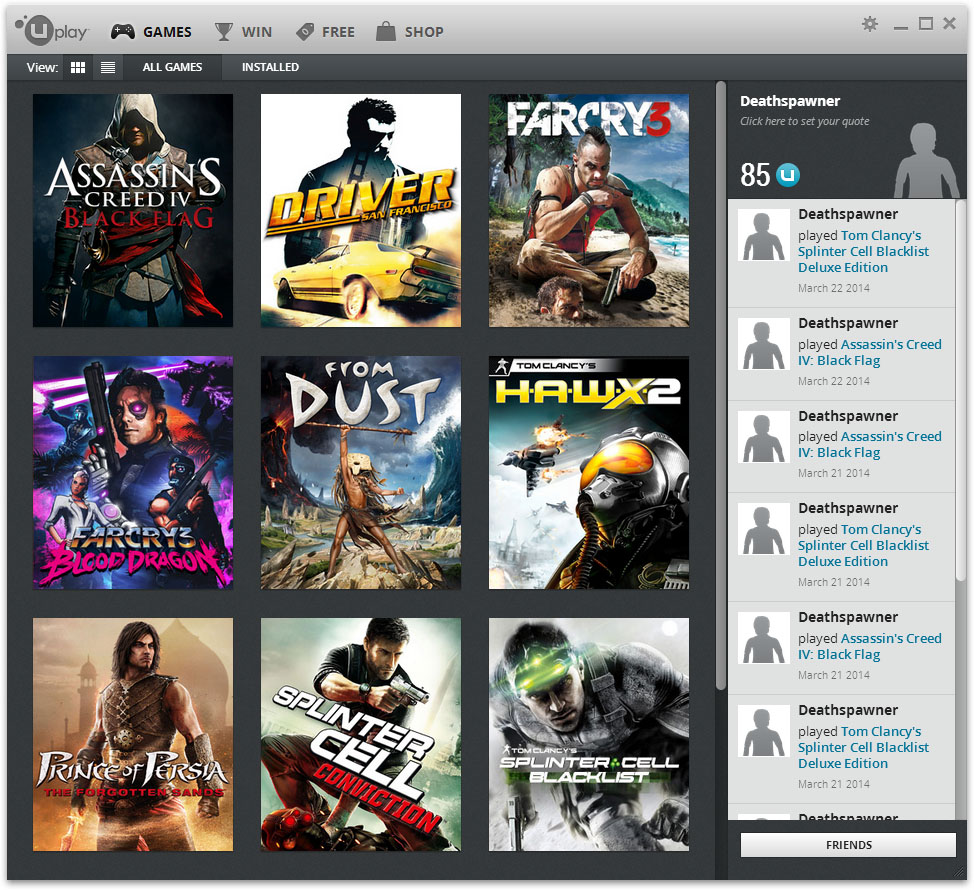This screenshot has width=974, height=890.
Task: Open the Win rewards menu
Action: pos(243,32)
